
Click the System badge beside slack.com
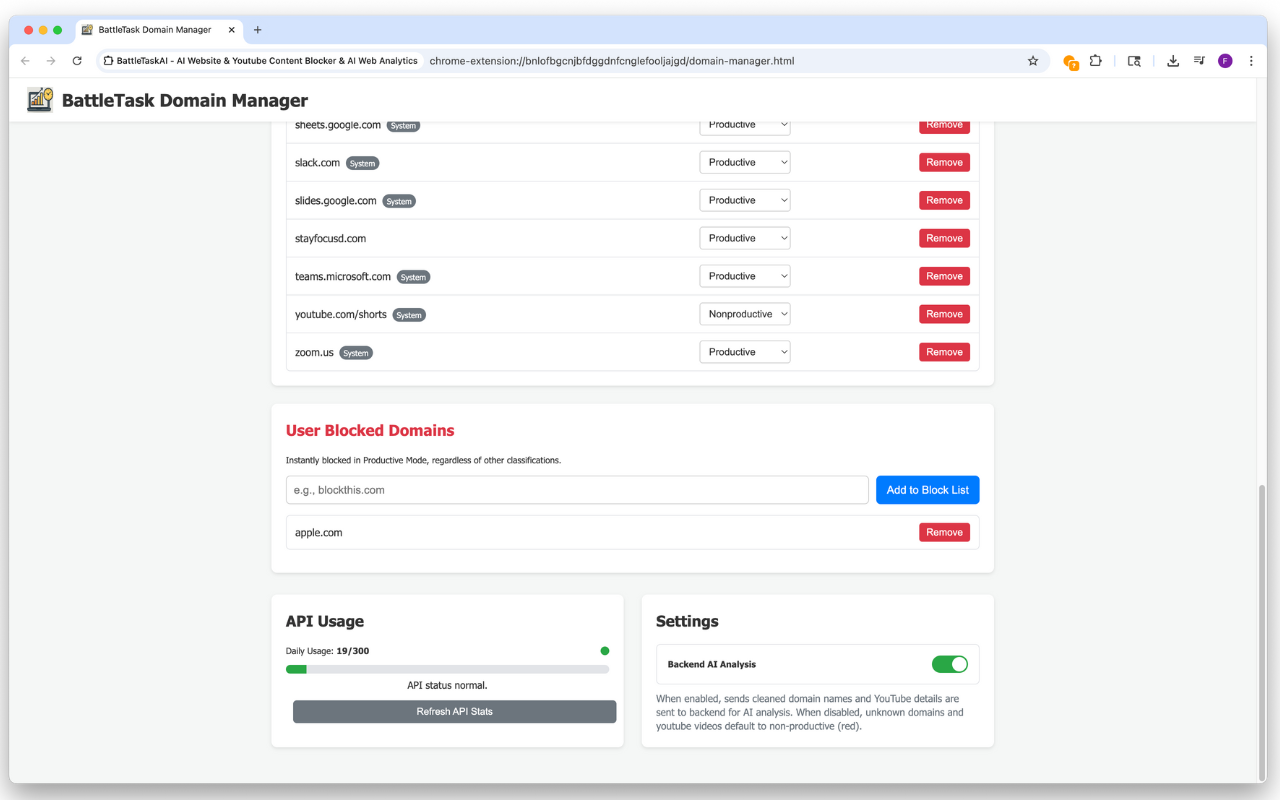pyautogui.click(x=362, y=163)
